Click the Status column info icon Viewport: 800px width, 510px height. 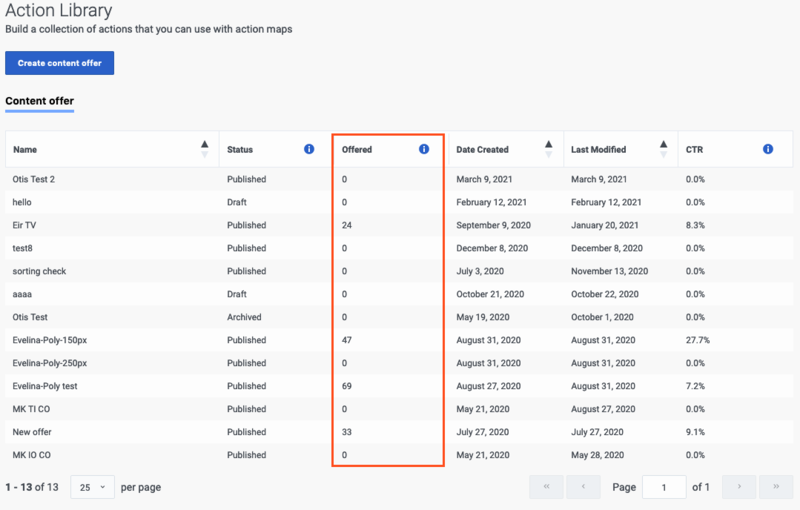pos(309,149)
